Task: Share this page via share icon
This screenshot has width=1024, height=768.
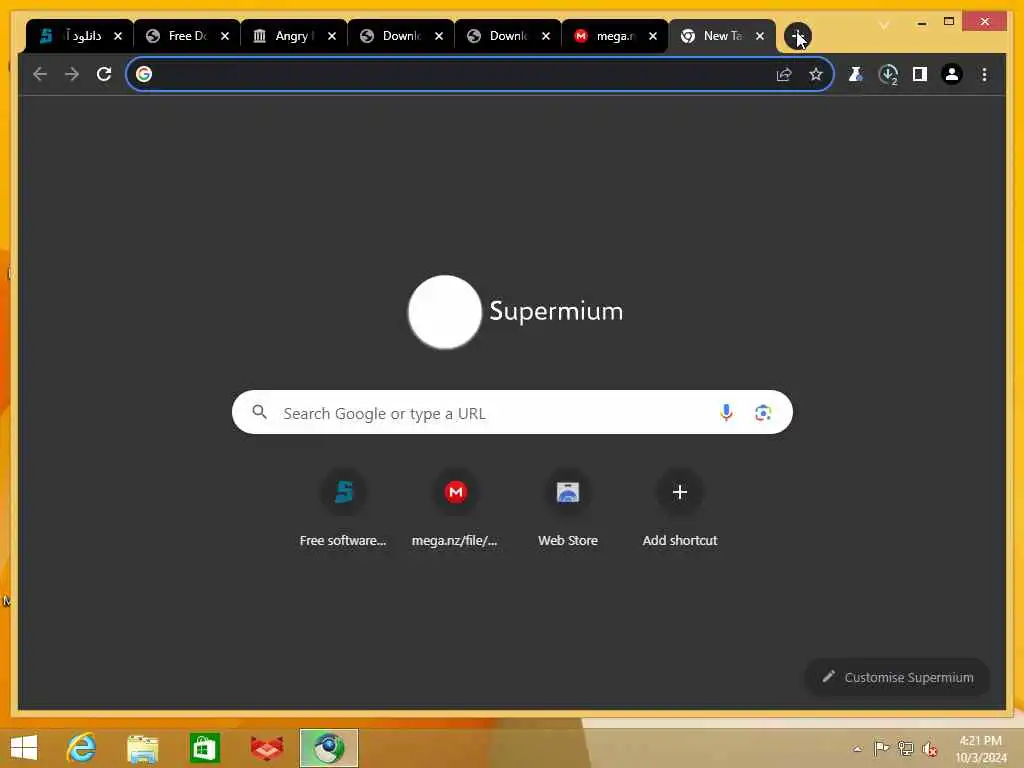Action: click(x=784, y=74)
